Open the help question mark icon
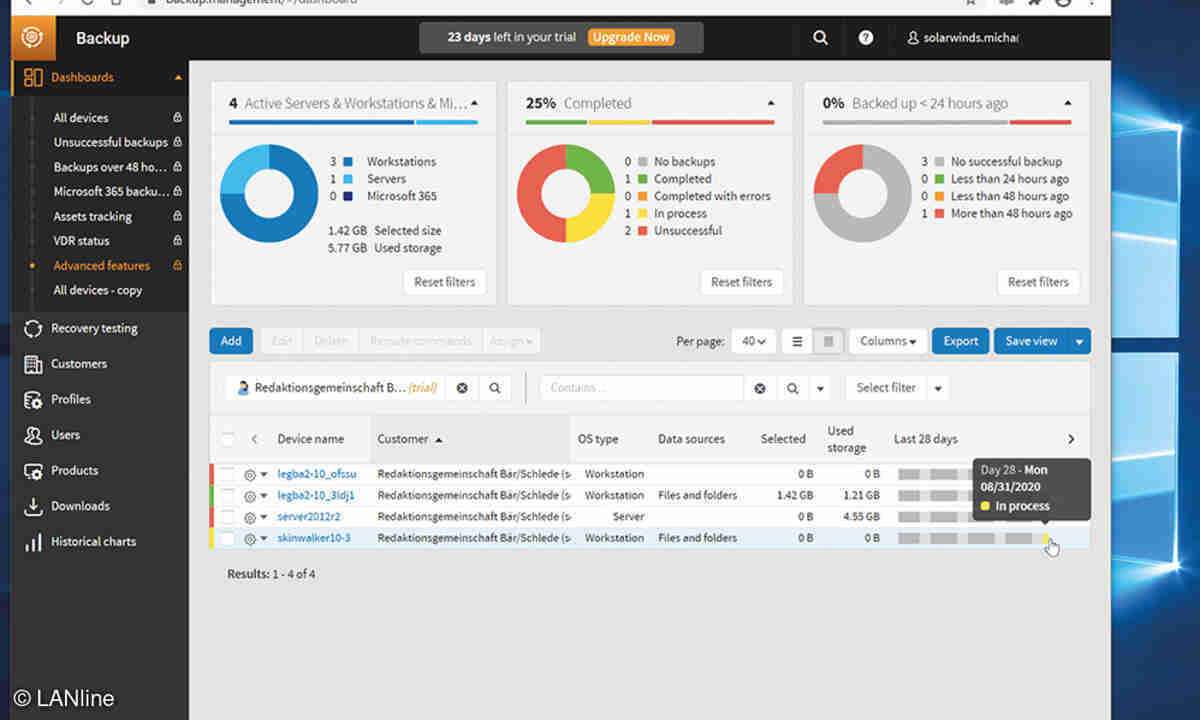Screen dimensions: 1200x720 [x=866, y=38]
